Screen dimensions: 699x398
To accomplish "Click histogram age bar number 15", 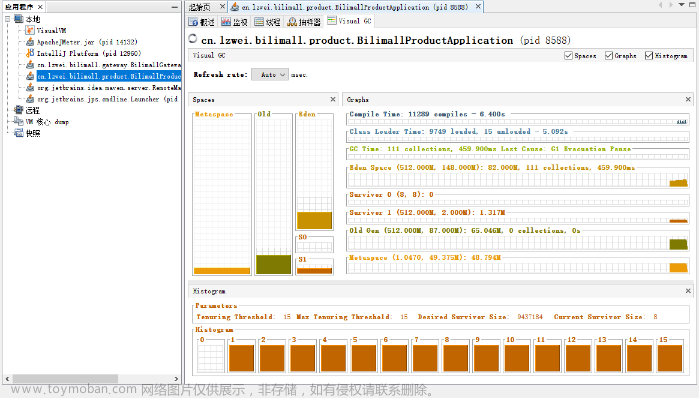I will (670, 357).
